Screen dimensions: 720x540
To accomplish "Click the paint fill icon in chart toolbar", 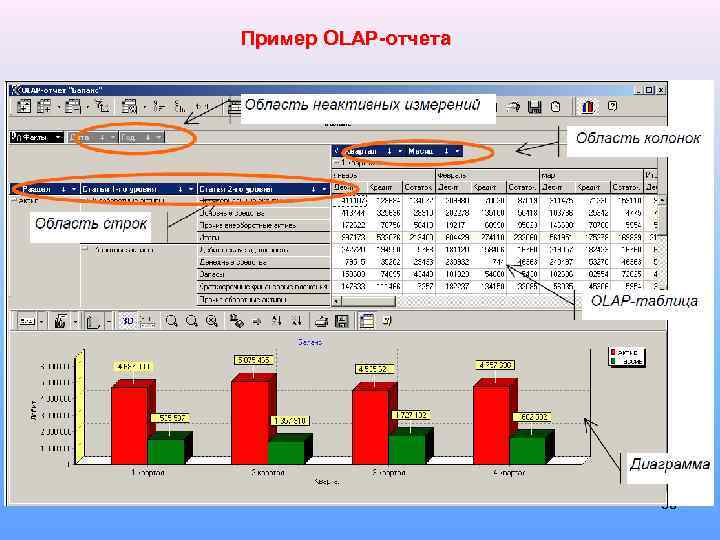I will [236, 321].
